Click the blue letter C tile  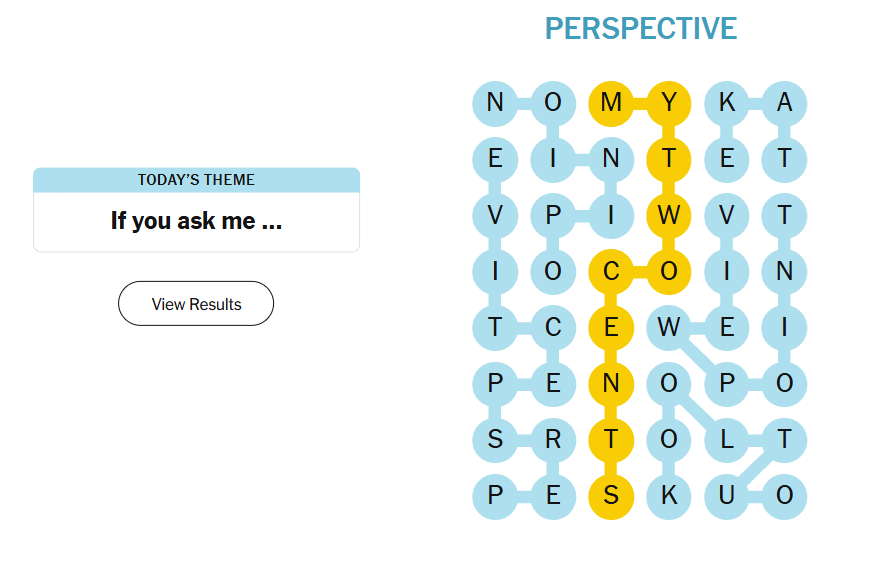click(553, 327)
